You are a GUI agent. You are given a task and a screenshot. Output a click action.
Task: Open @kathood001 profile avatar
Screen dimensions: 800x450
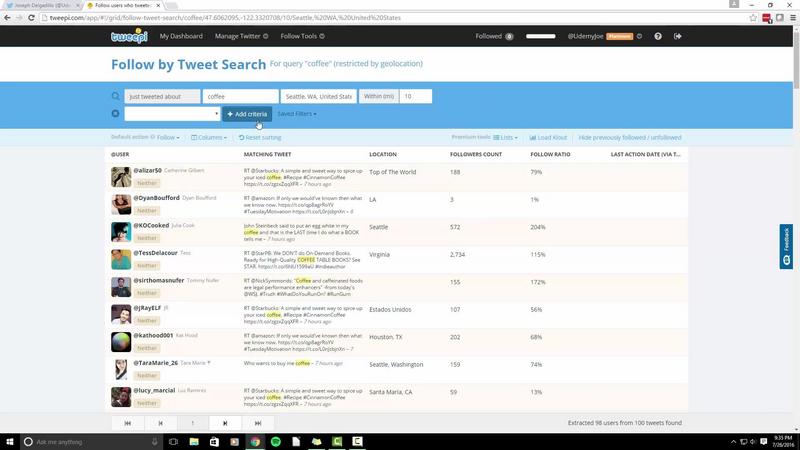pos(121,342)
